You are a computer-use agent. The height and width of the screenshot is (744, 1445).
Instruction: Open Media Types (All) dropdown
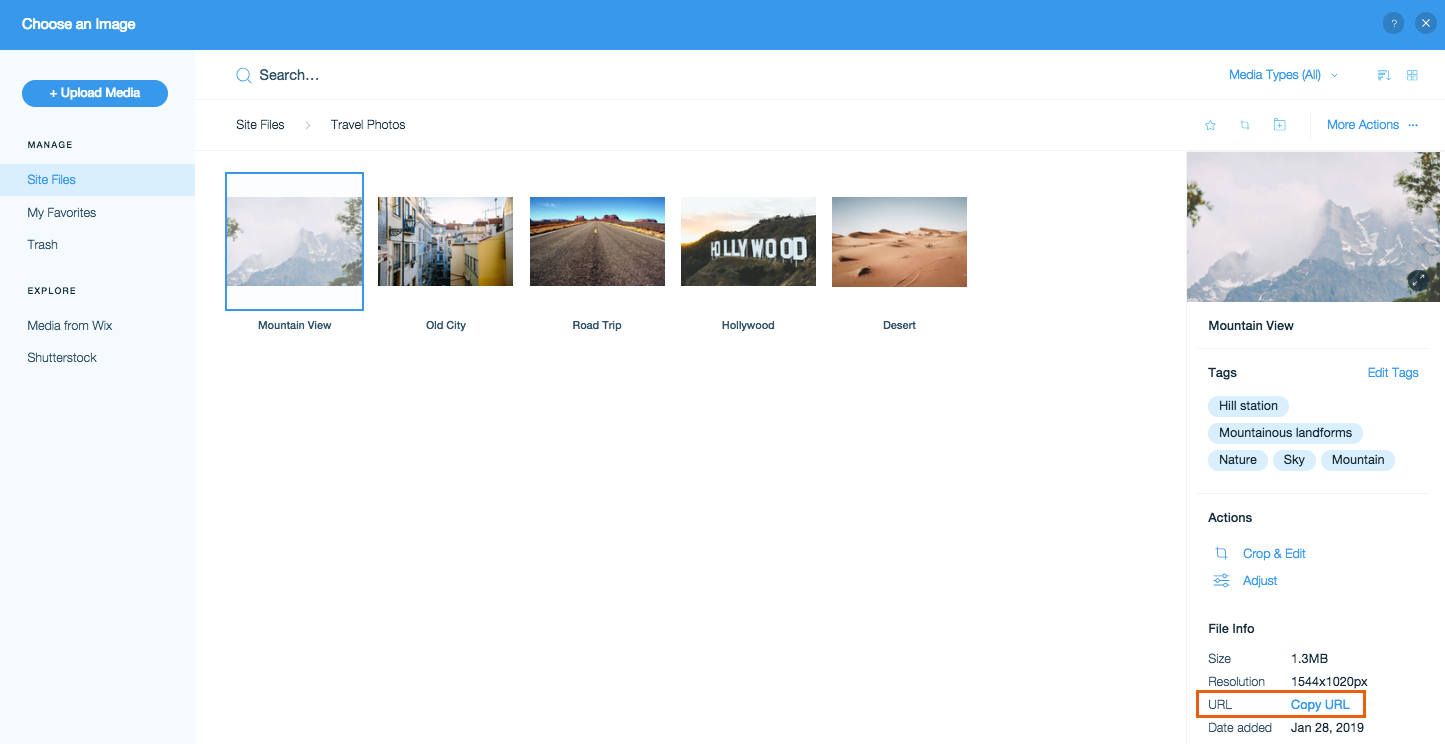point(1283,75)
